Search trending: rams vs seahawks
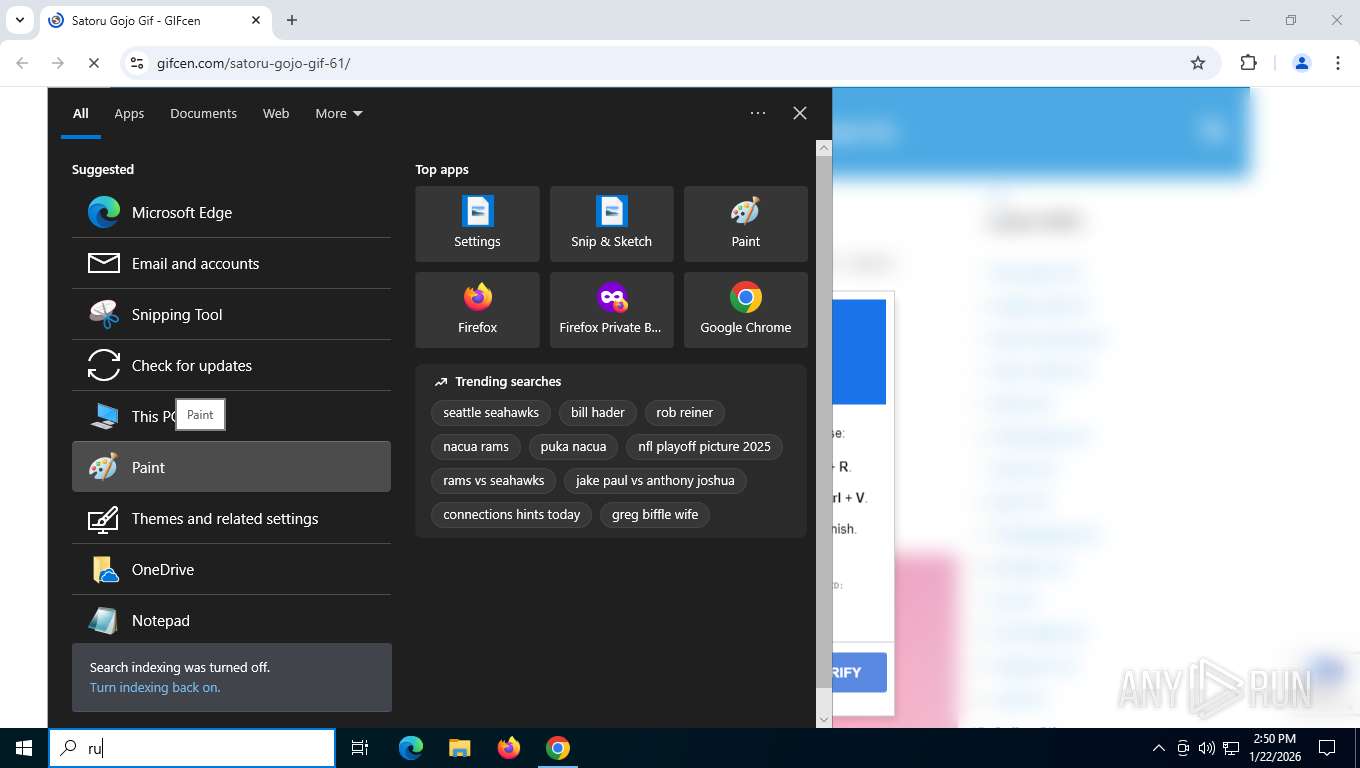Viewport: 1360px width, 768px height. (x=494, y=481)
